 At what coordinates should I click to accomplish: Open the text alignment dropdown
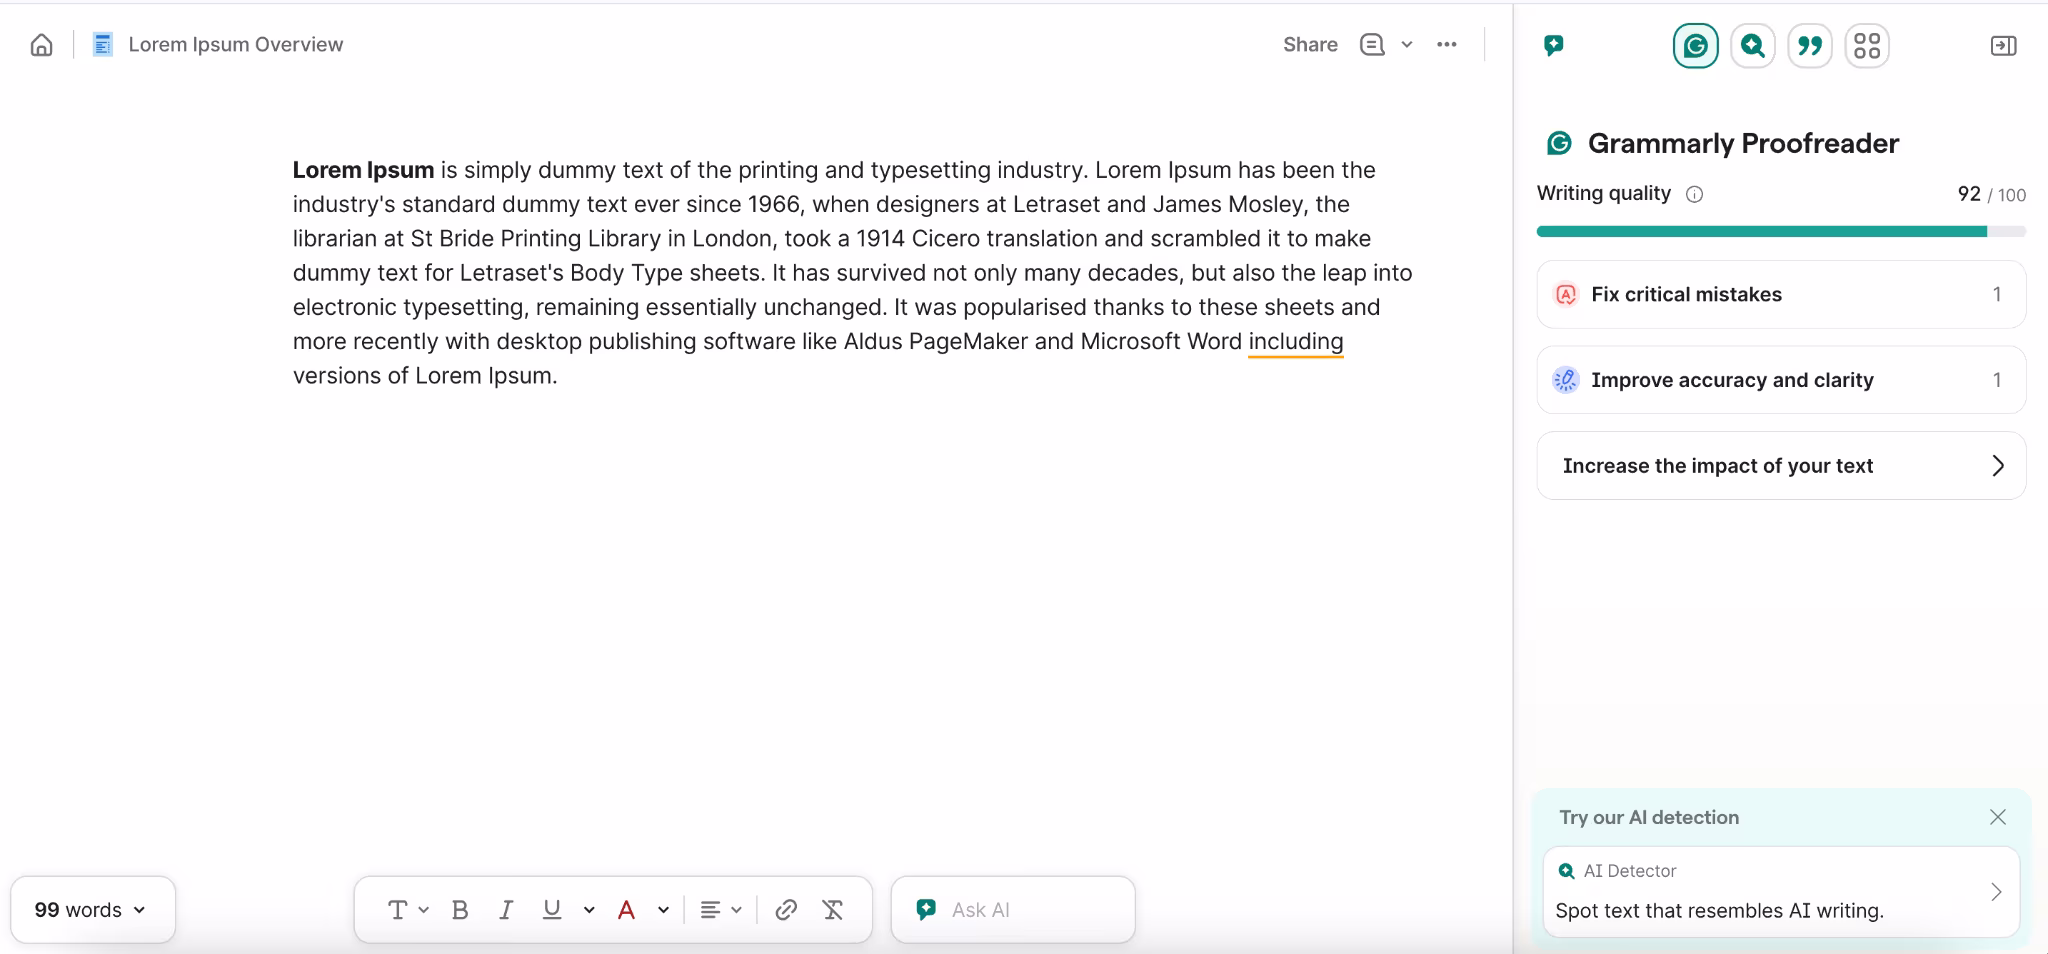(x=720, y=910)
